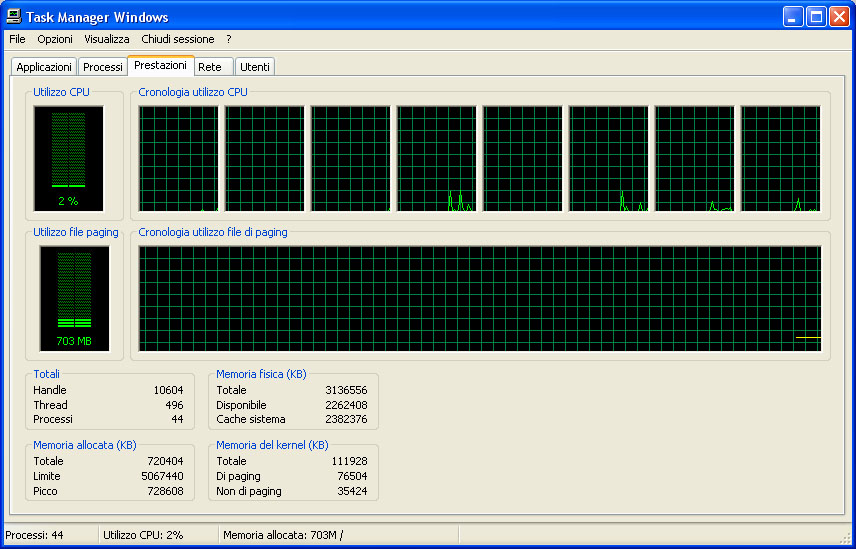This screenshot has width=856, height=549.
Task: Click the fifth CPU history graph
Action: (x=522, y=158)
